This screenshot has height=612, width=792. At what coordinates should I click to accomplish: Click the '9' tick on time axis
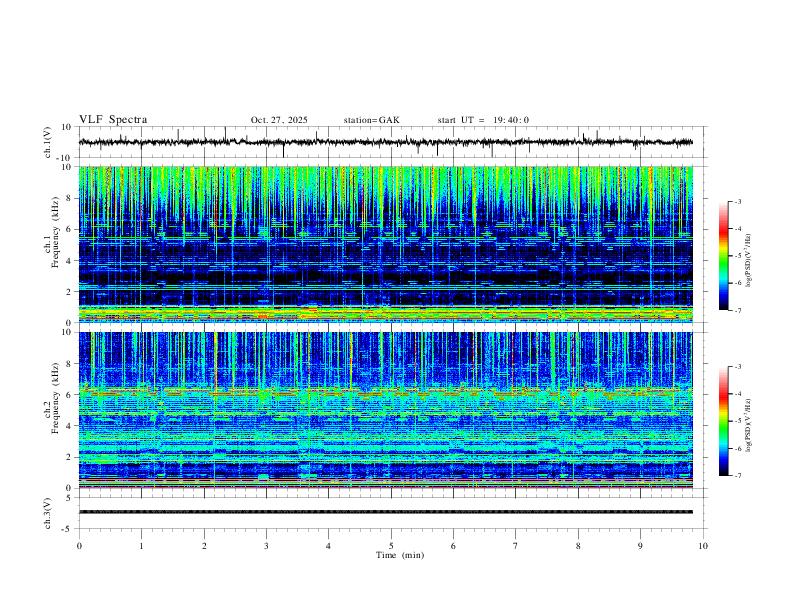(x=640, y=546)
